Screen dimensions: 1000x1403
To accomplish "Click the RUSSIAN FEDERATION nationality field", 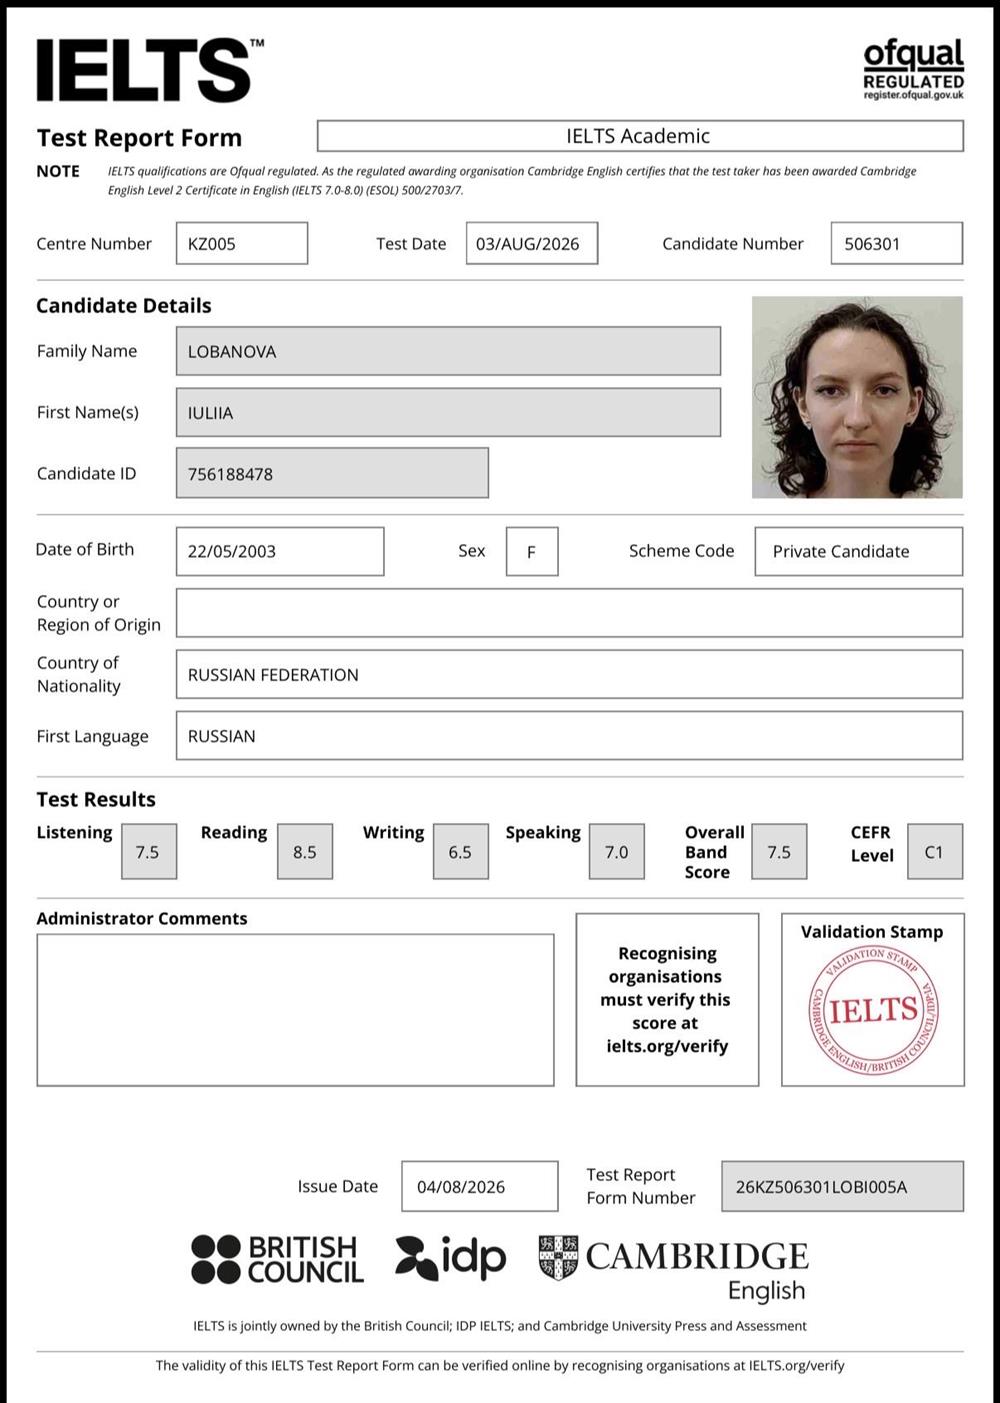I will 569,674.
